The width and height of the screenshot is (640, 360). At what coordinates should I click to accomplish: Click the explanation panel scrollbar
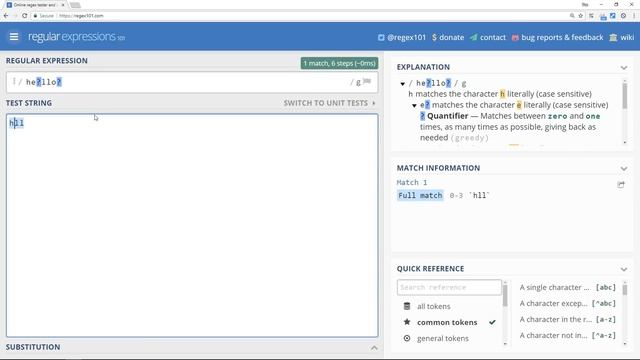pos(624,96)
